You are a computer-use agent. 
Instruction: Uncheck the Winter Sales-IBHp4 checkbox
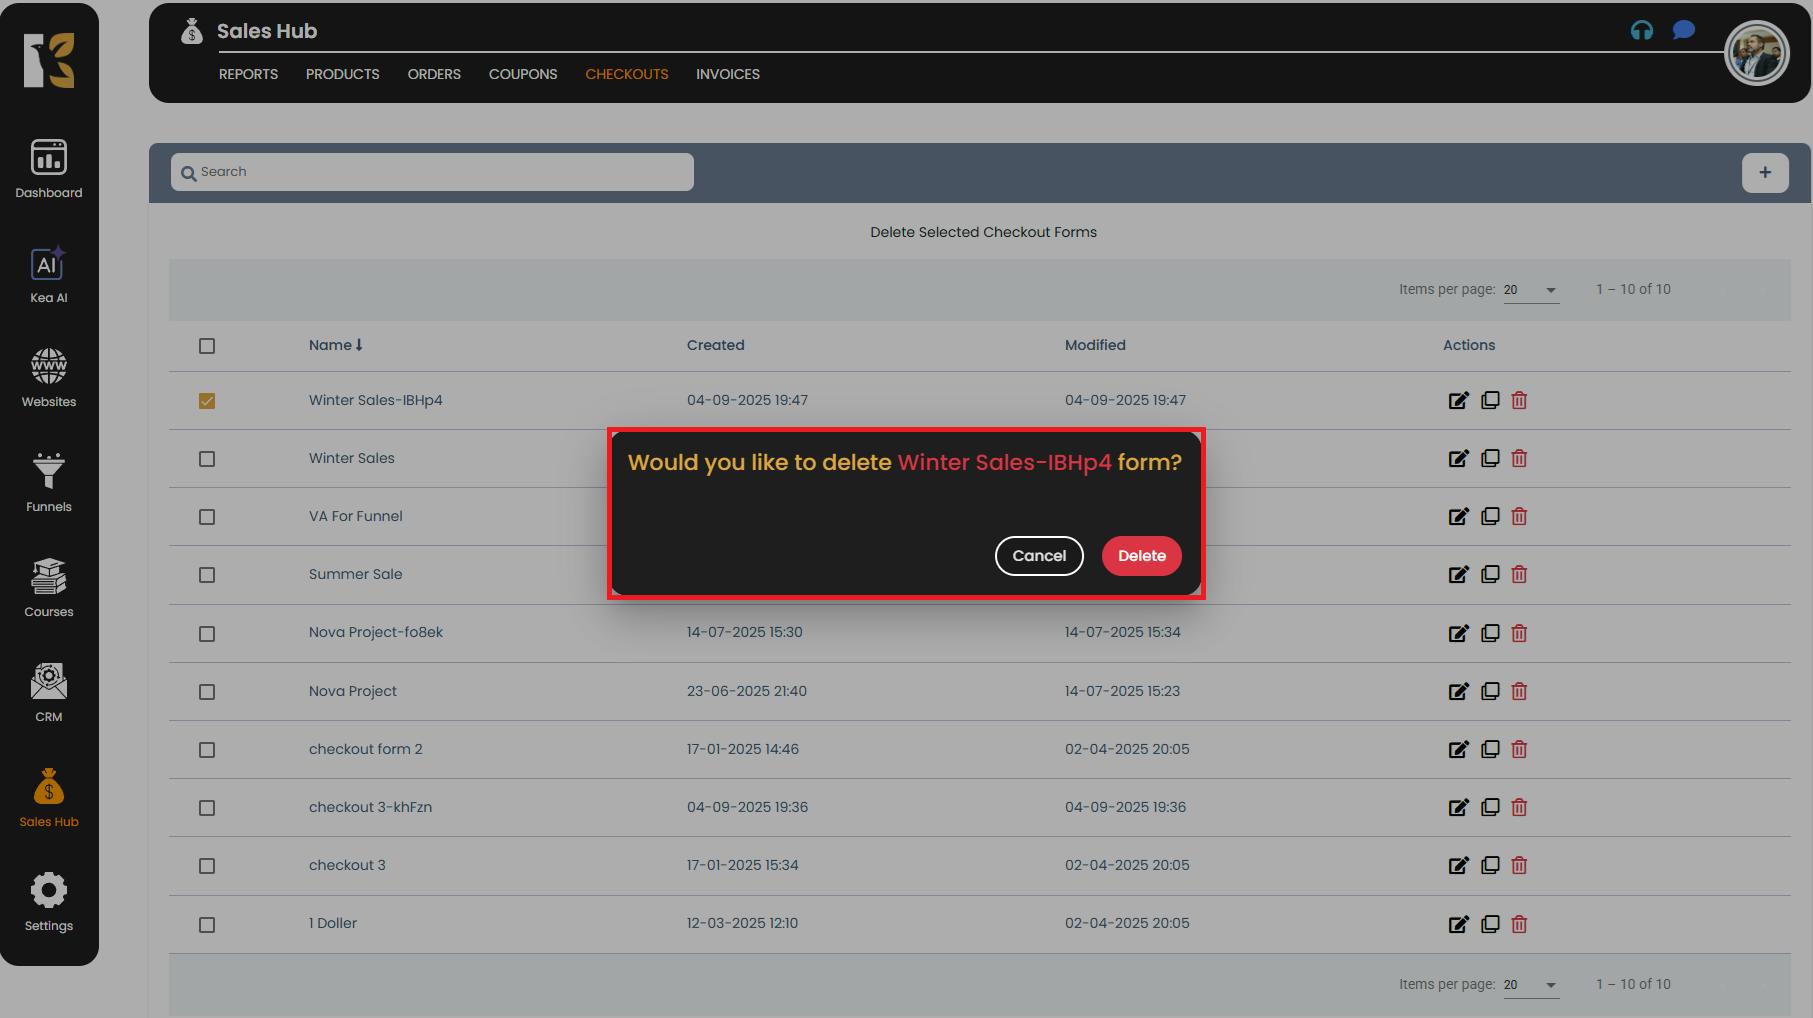pyautogui.click(x=207, y=401)
